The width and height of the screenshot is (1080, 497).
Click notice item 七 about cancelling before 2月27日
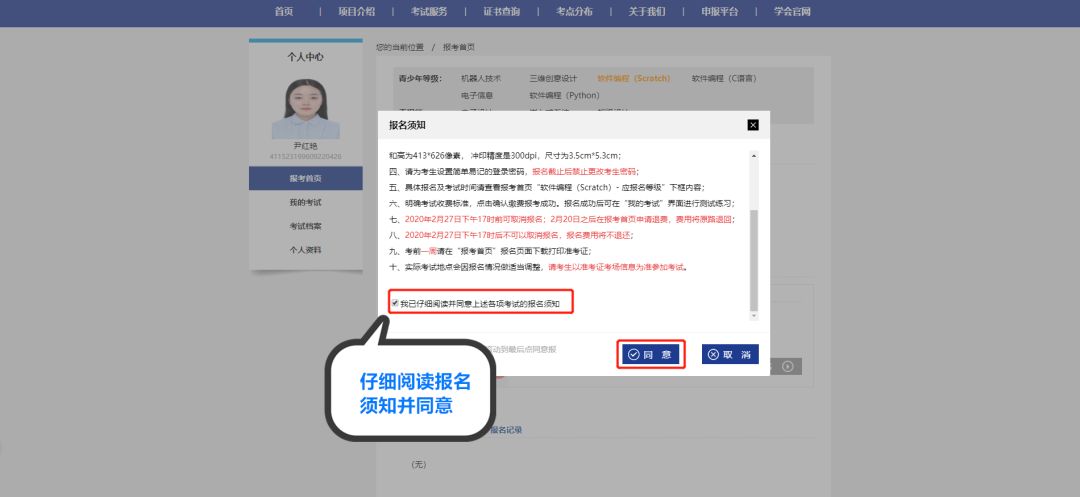pyautogui.click(x=562, y=220)
